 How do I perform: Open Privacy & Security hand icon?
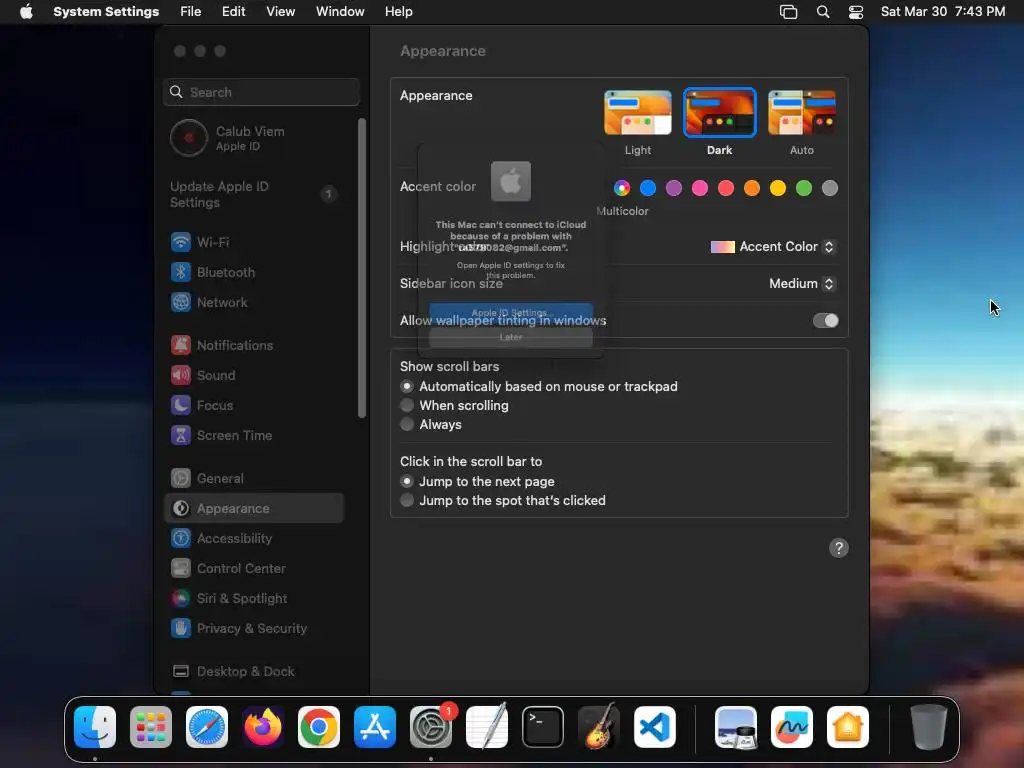pyautogui.click(x=181, y=628)
